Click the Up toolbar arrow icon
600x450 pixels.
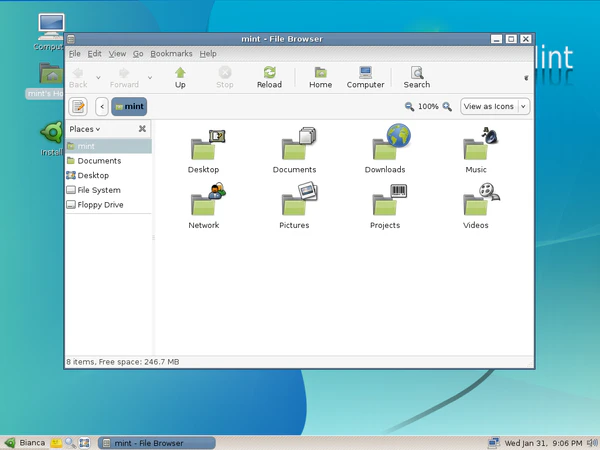pos(180,73)
